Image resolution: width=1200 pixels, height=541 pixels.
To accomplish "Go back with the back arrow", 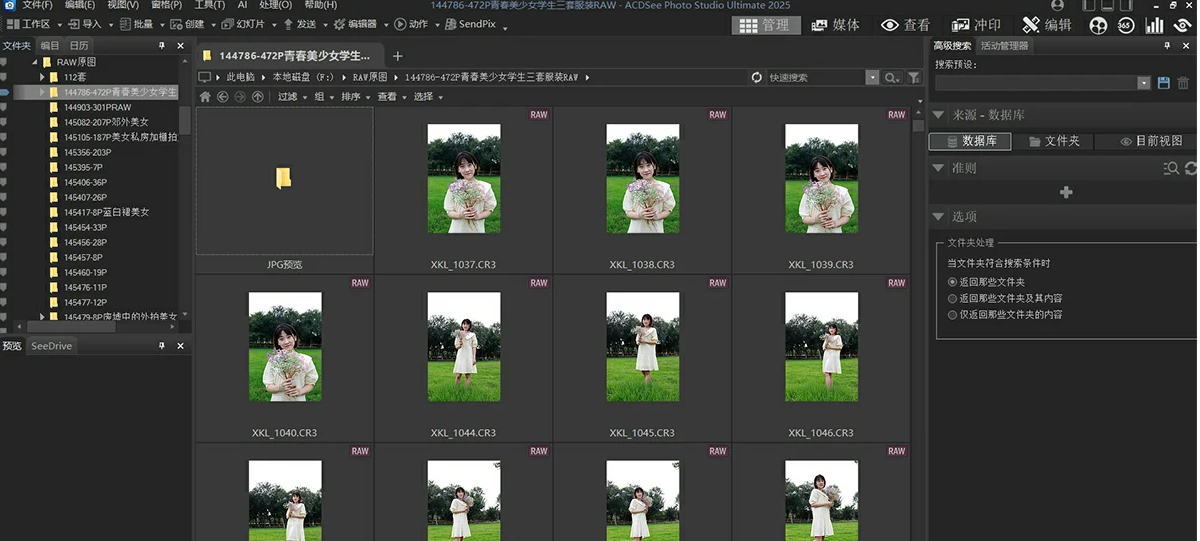I will coord(222,97).
